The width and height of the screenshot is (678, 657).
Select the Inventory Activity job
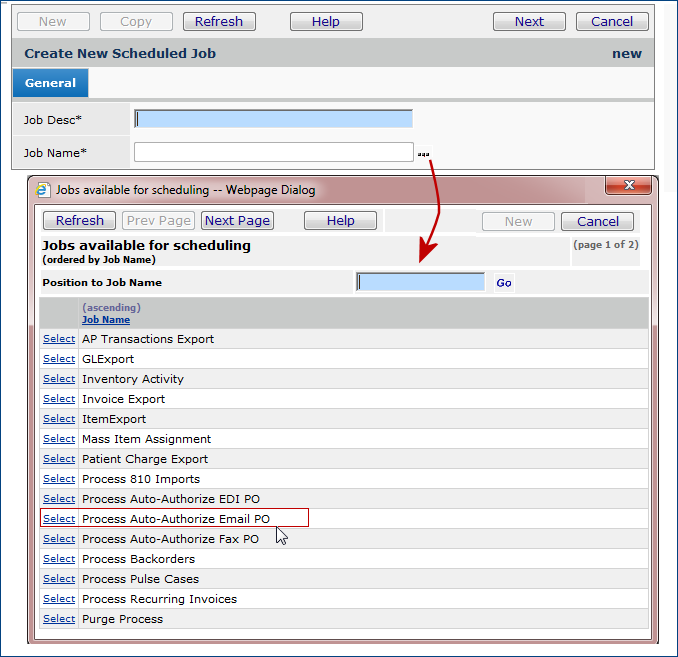(x=59, y=379)
